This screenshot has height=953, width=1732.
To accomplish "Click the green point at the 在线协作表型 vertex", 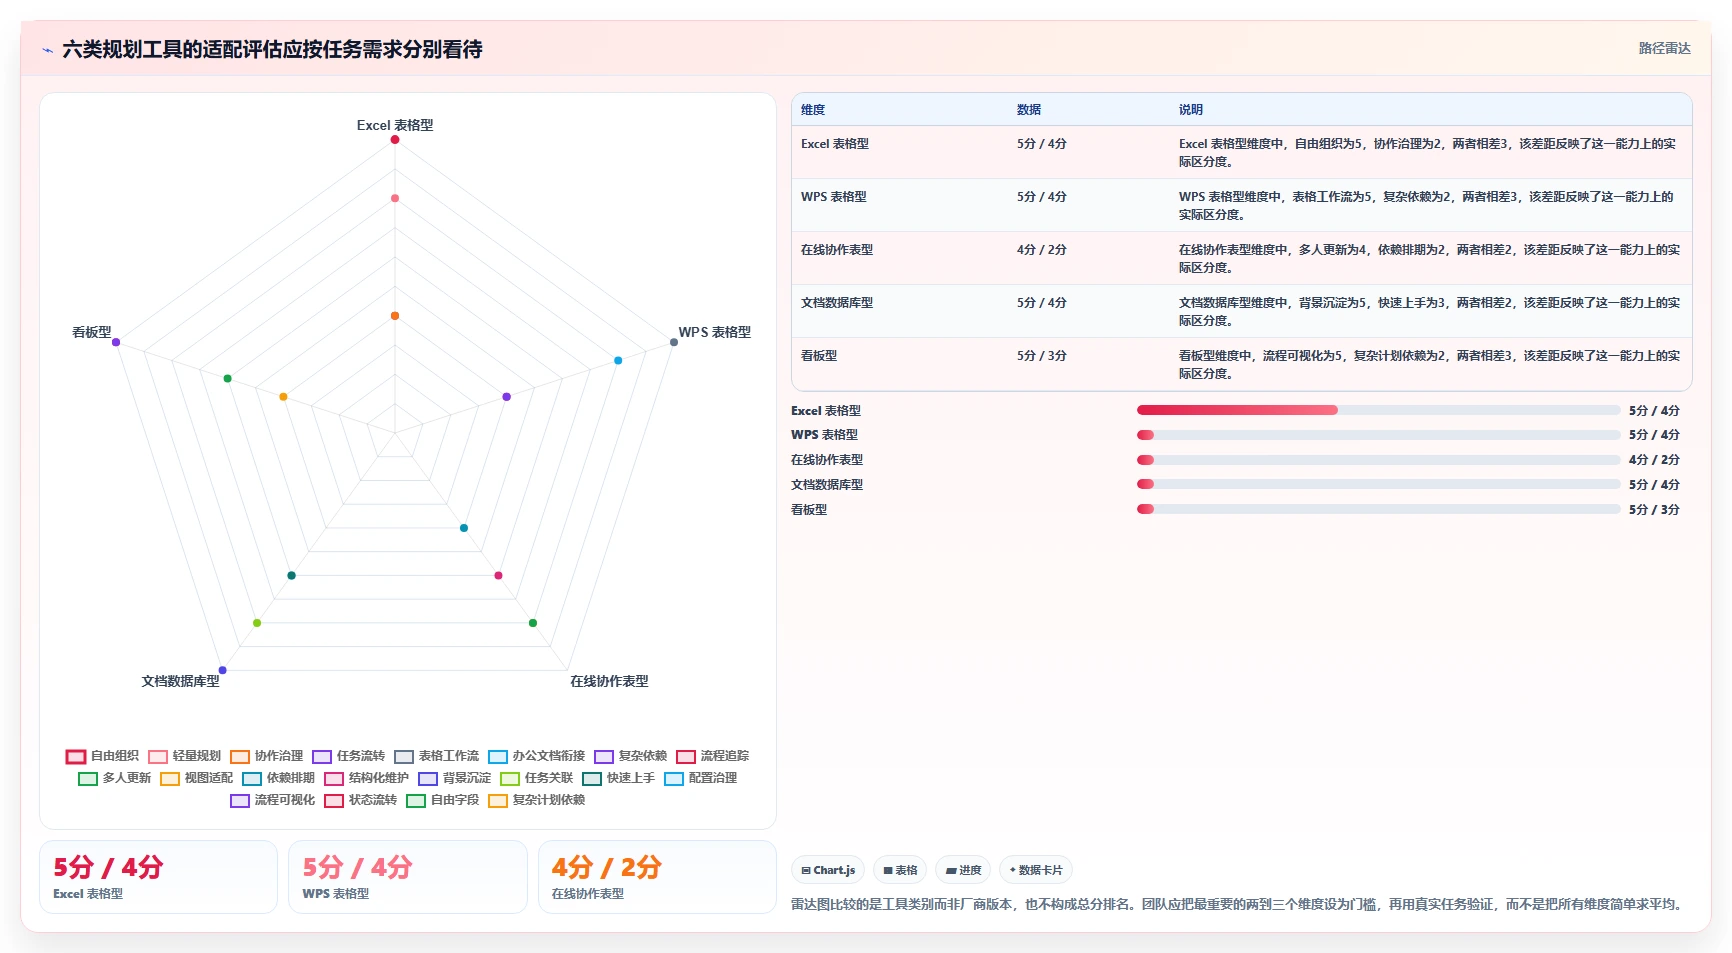I will pos(533,623).
